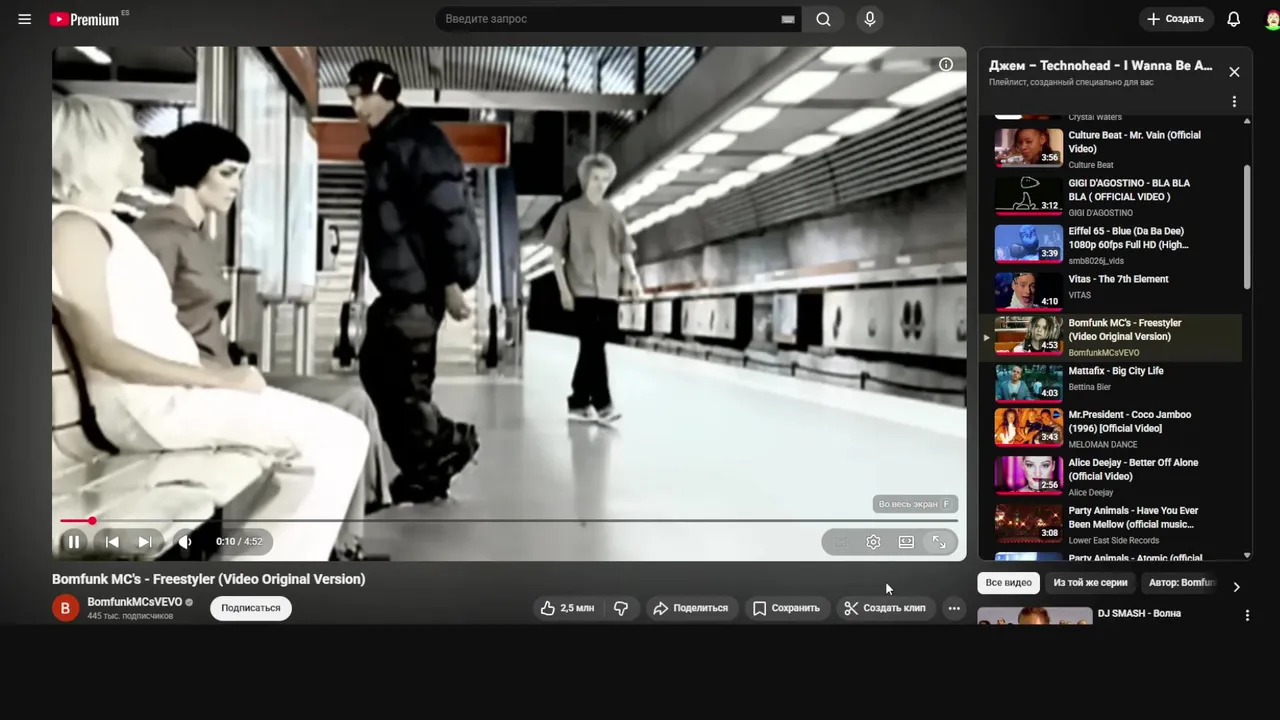Screen dimensions: 1280x720
Task: Skip to next video
Action: 145,542
